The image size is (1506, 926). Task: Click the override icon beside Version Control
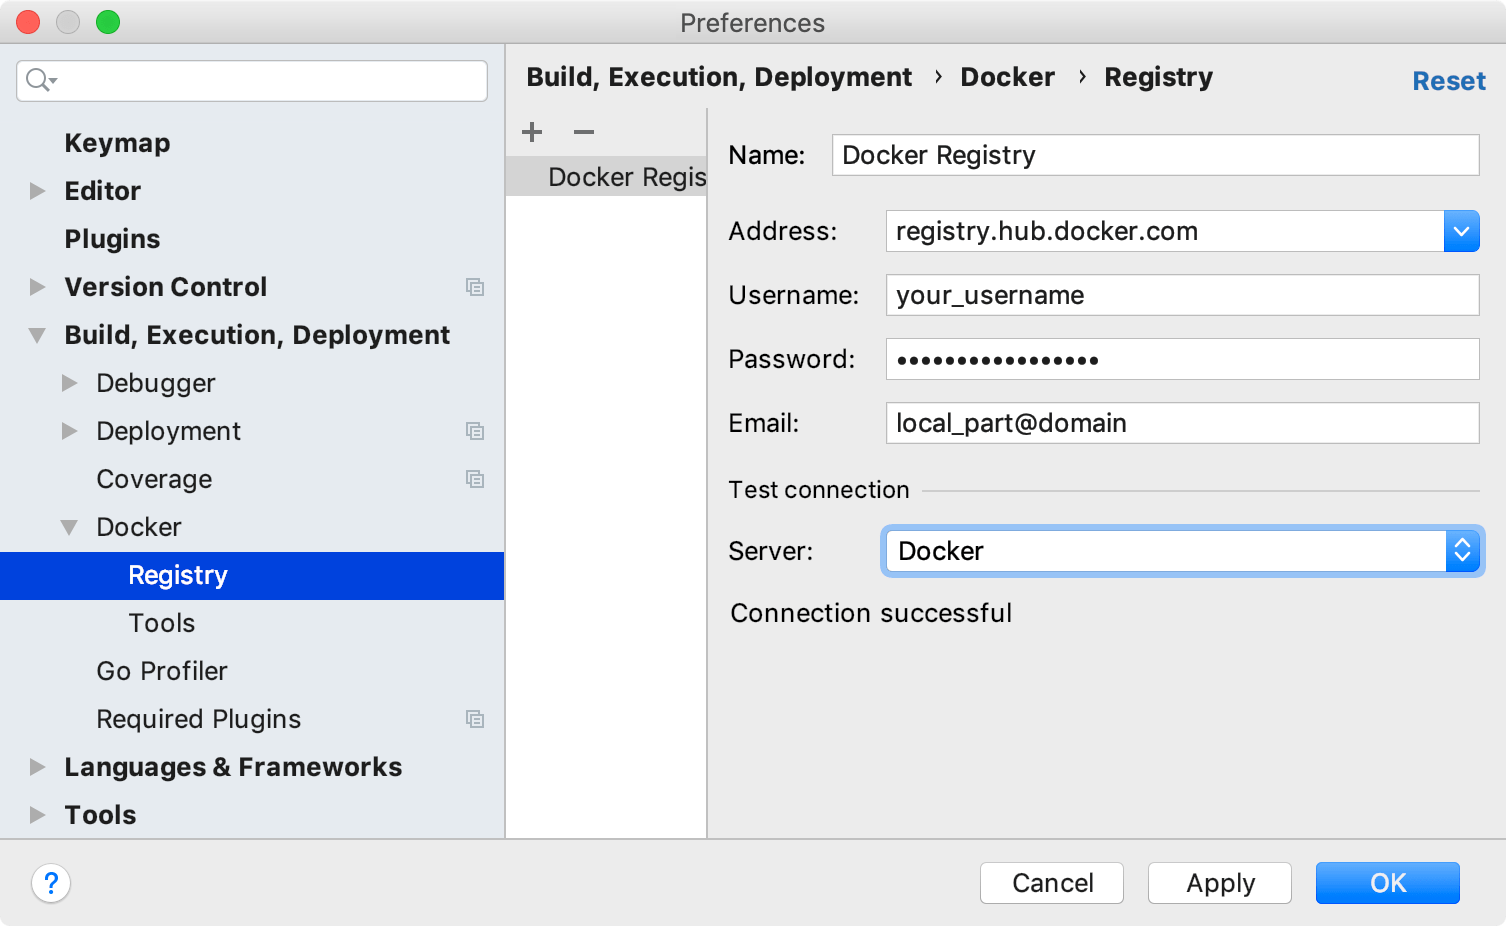475,287
